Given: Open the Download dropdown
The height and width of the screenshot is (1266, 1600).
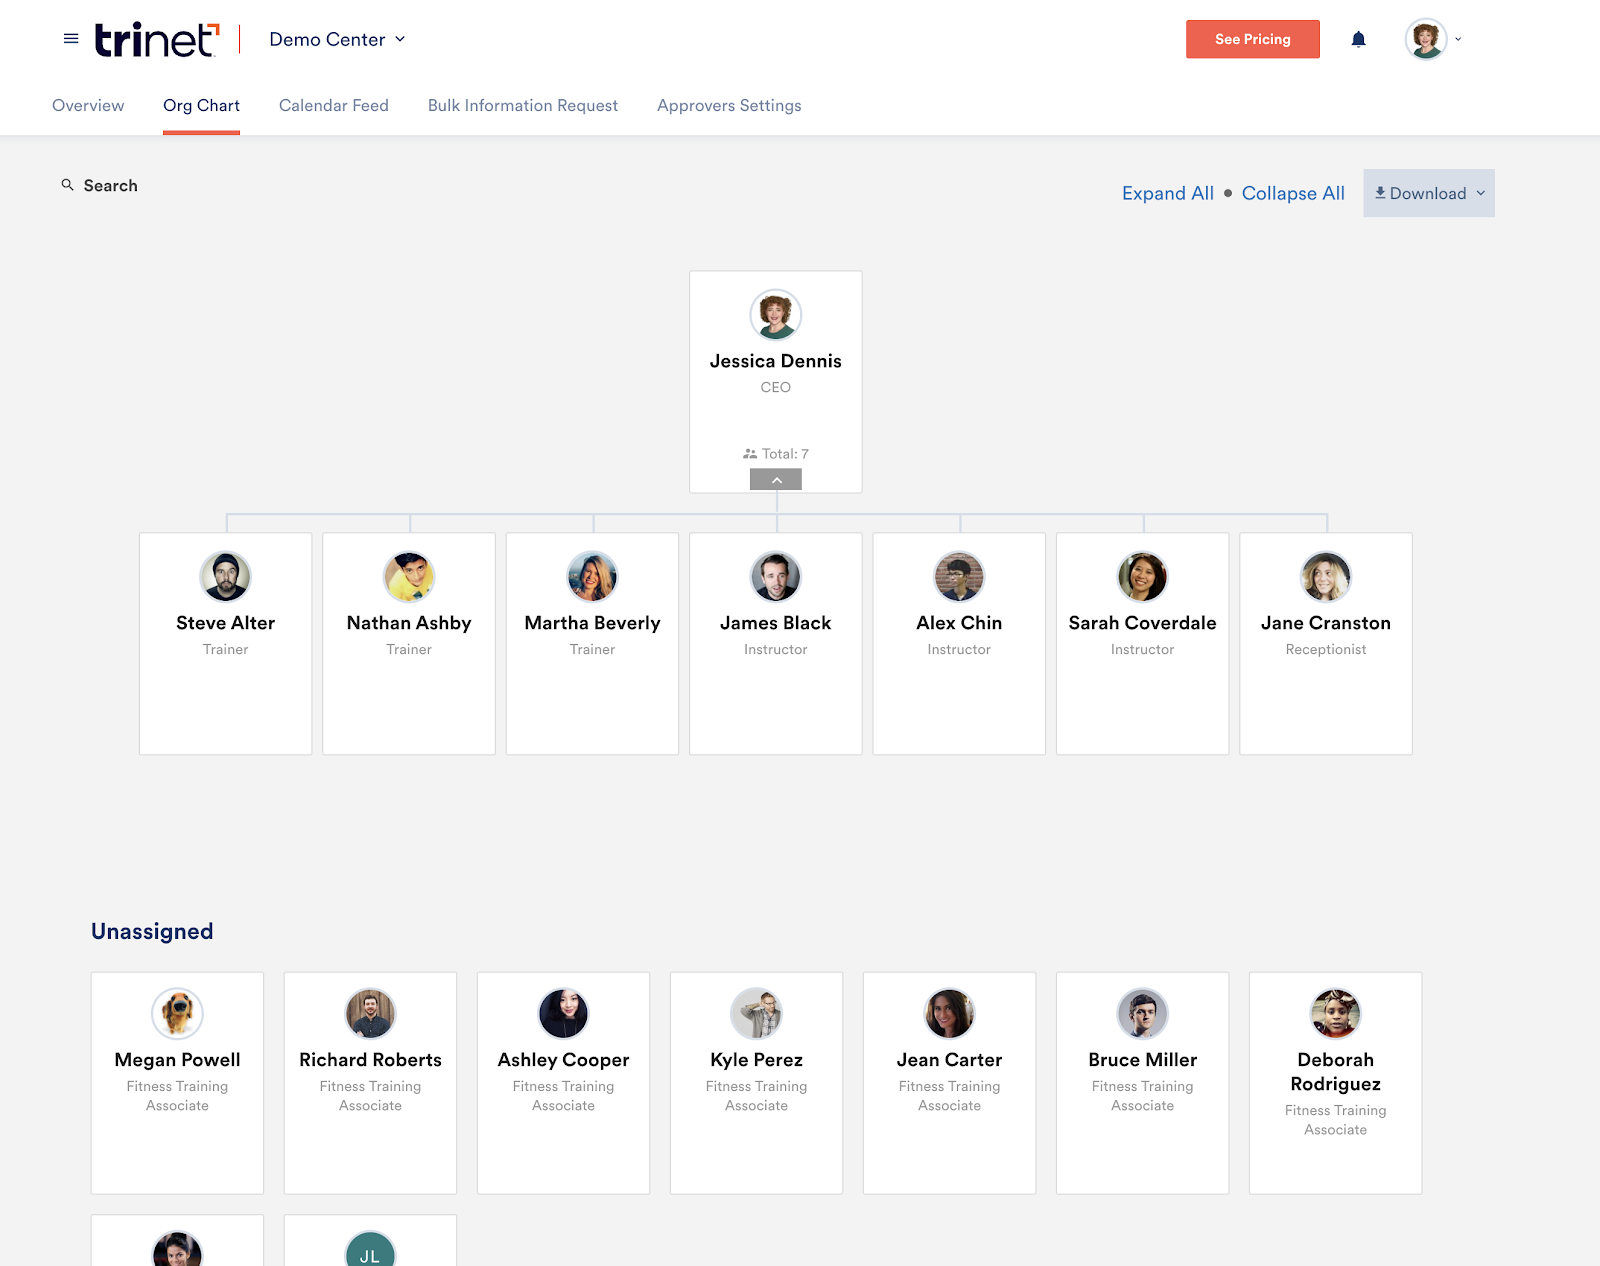Looking at the screenshot, I should tap(1429, 193).
